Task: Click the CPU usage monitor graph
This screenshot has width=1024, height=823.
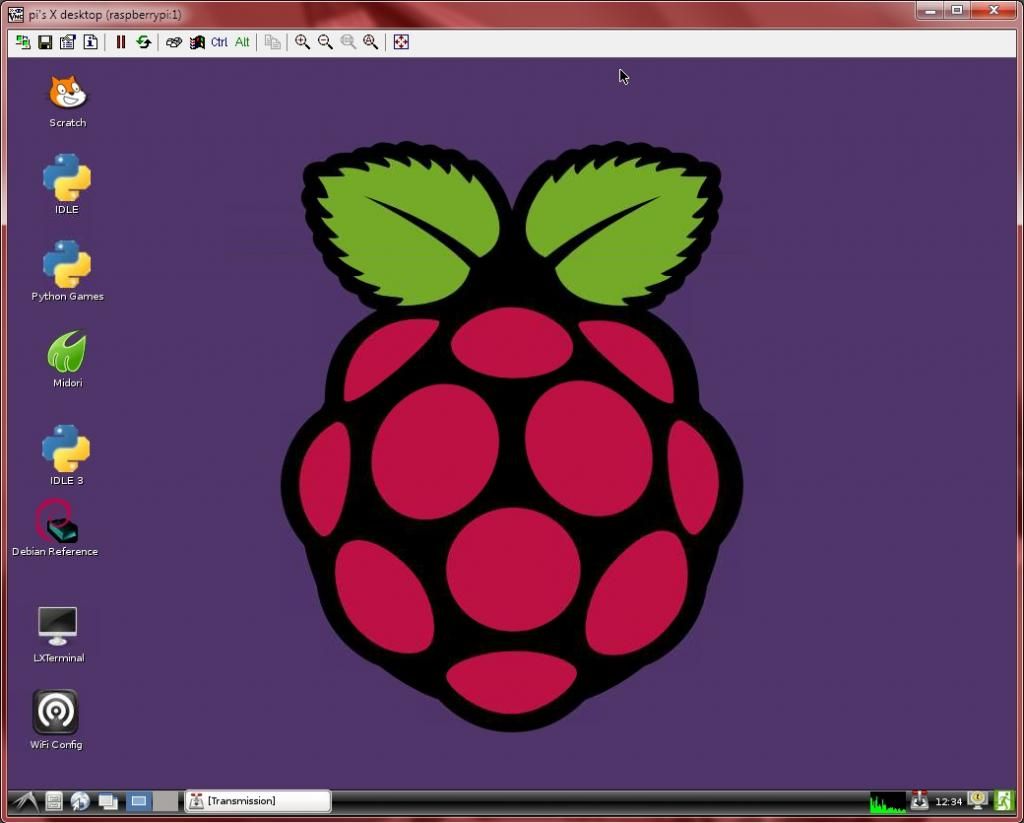Action: tap(888, 801)
